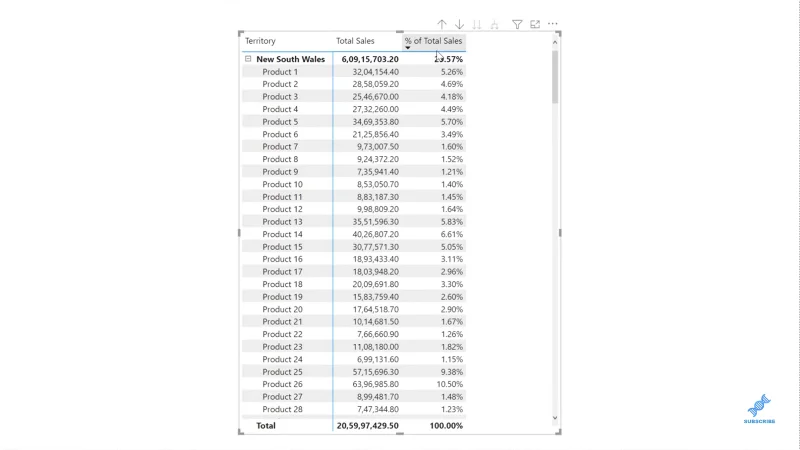
Task: Click the 9.38% percentage cell
Action: (x=452, y=372)
